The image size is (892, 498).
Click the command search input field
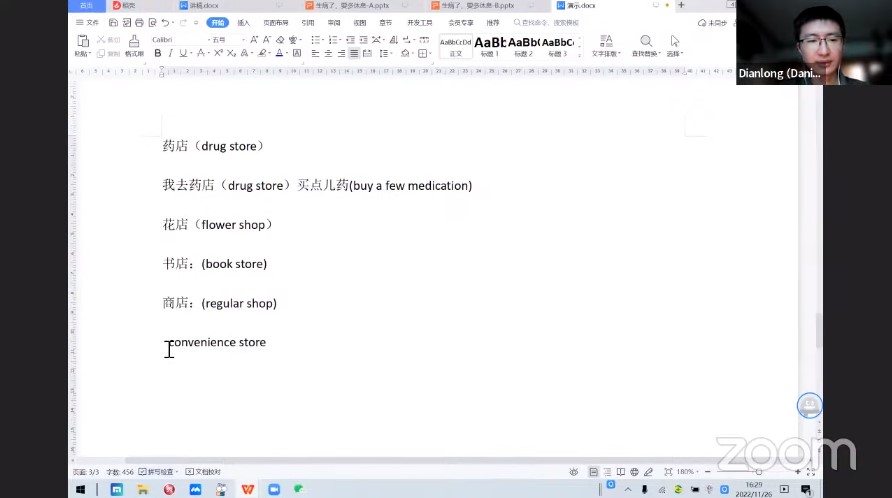click(x=547, y=23)
